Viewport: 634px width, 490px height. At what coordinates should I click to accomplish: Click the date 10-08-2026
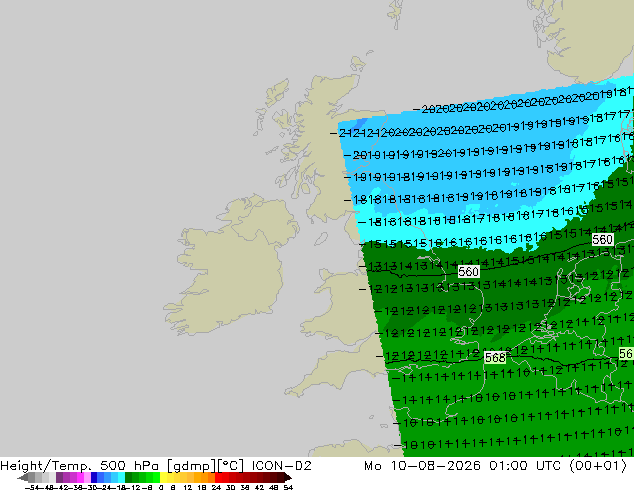point(435,466)
